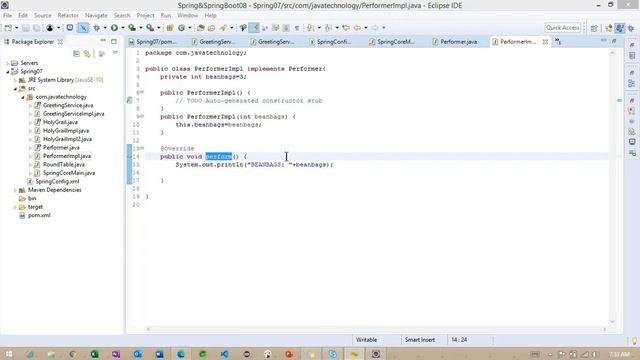
Task: Open dropdown arrow next to Debug button
Action: point(105,28)
